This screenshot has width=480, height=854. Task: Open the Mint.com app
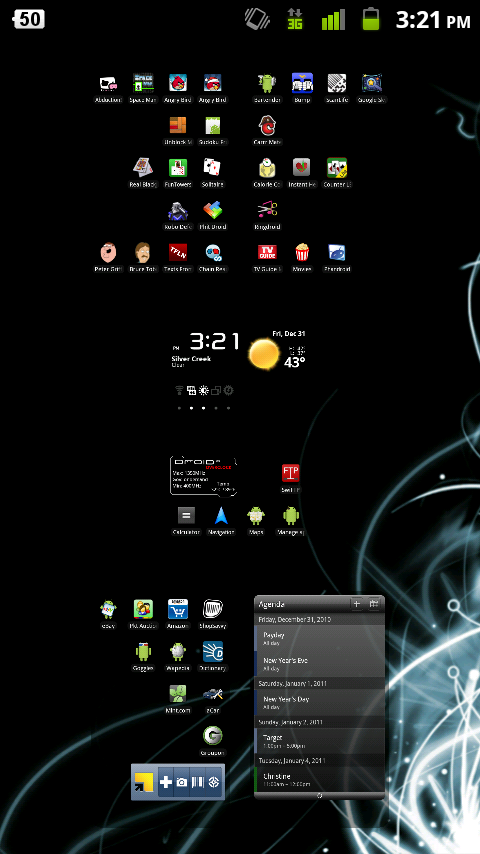coord(178,693)
